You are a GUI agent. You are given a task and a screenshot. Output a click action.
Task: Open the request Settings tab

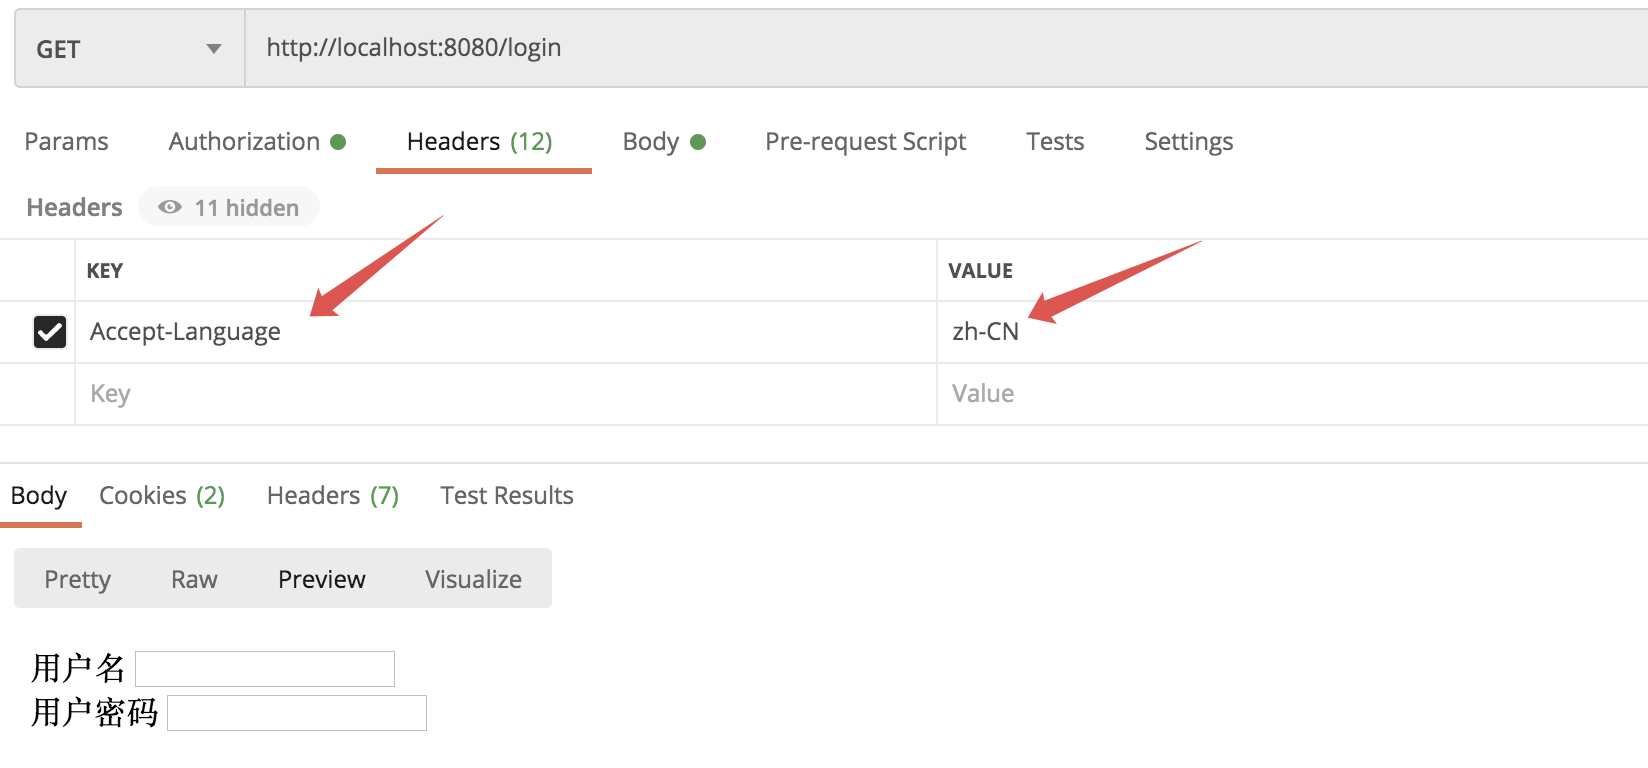coord(1188,142)
